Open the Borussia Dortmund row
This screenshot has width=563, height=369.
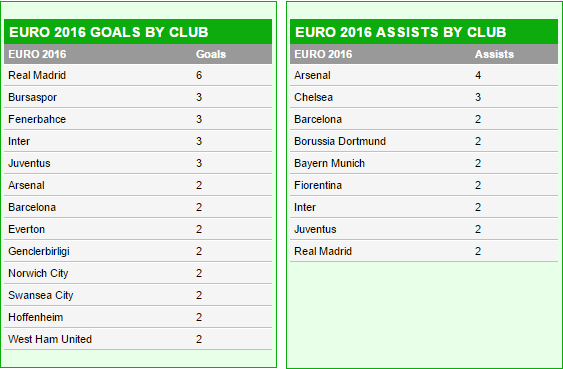click(424, 141)
